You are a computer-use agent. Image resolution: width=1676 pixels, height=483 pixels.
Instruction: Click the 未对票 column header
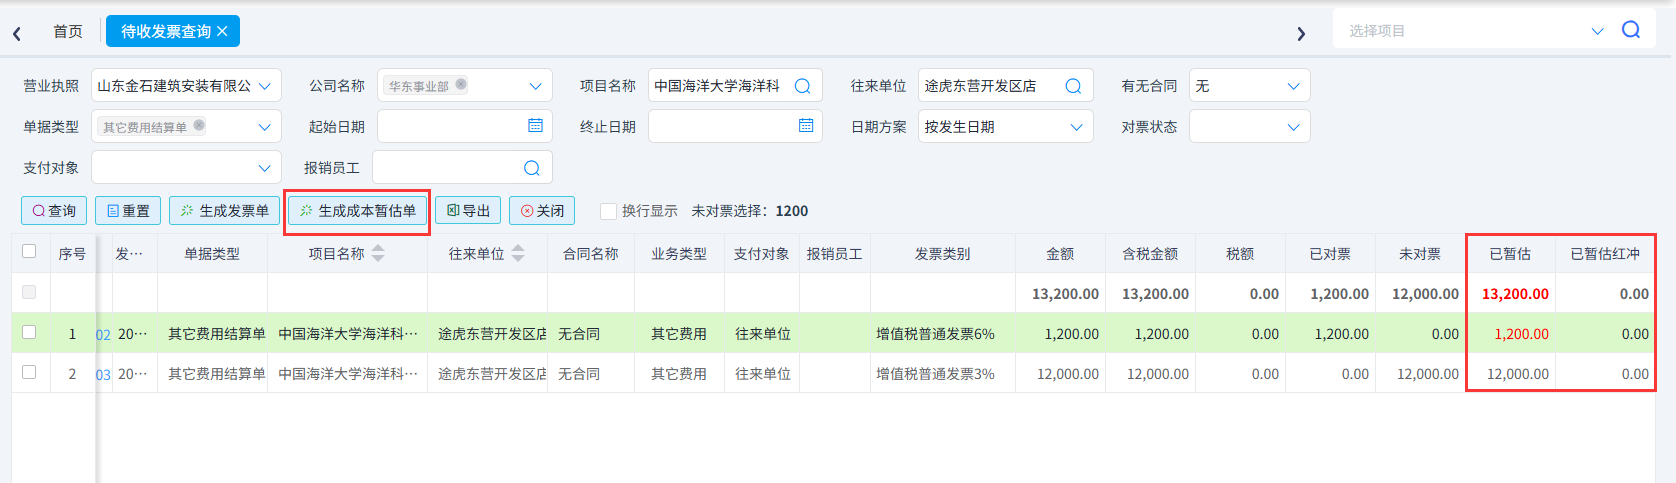click(1420, 254)
